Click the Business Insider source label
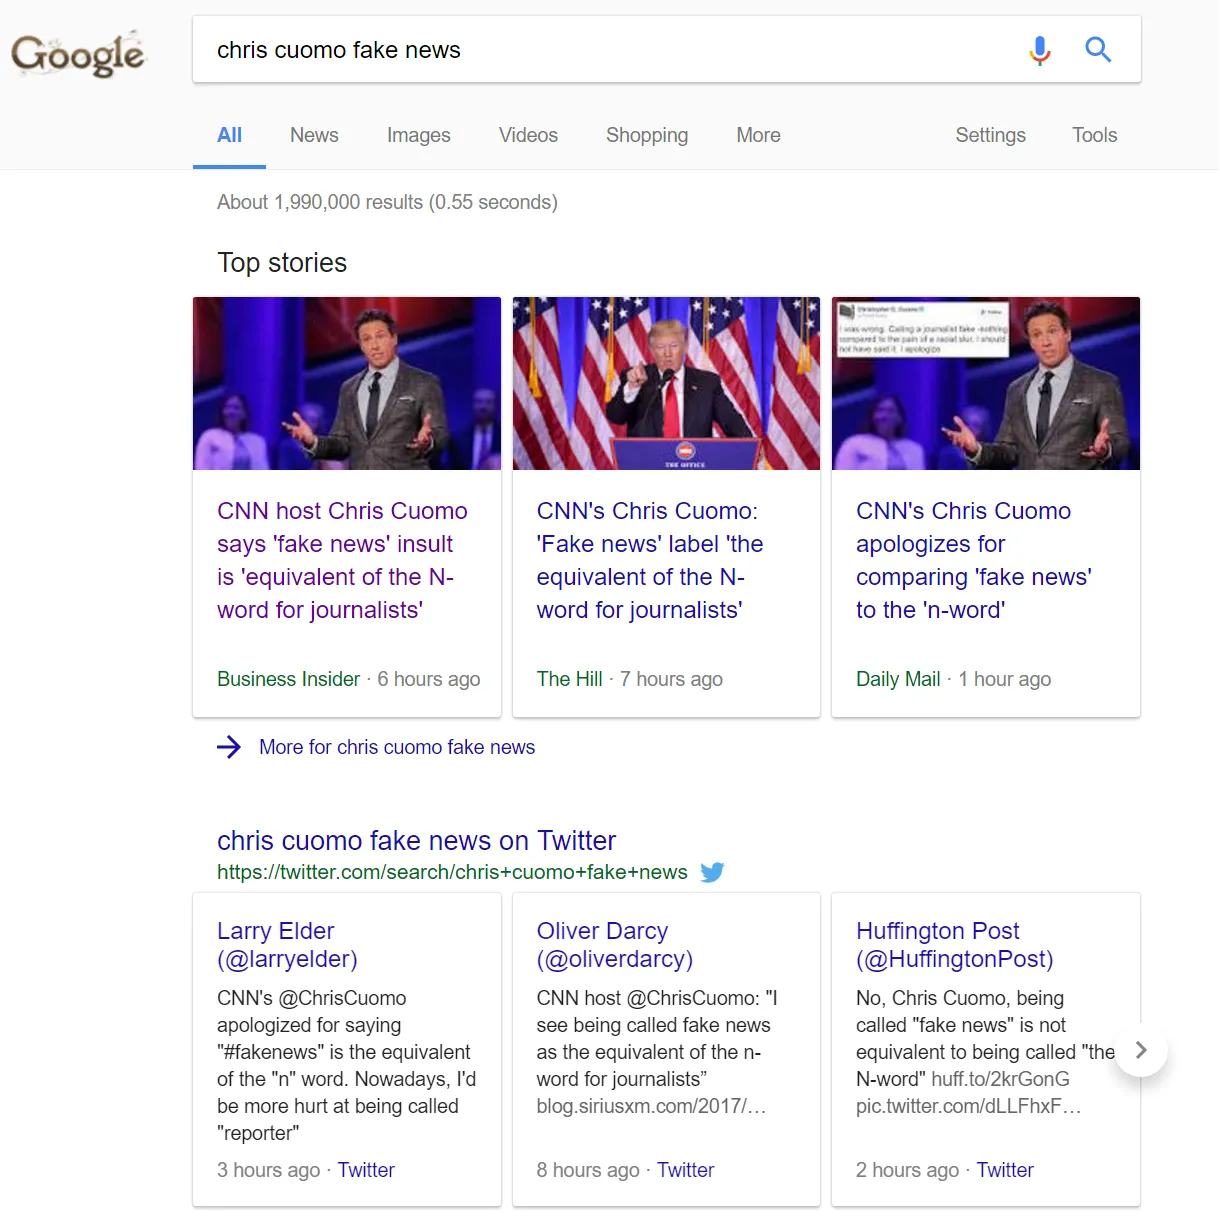The width and height of the screenshot is (1220, 1222). (x=288, y=679)
